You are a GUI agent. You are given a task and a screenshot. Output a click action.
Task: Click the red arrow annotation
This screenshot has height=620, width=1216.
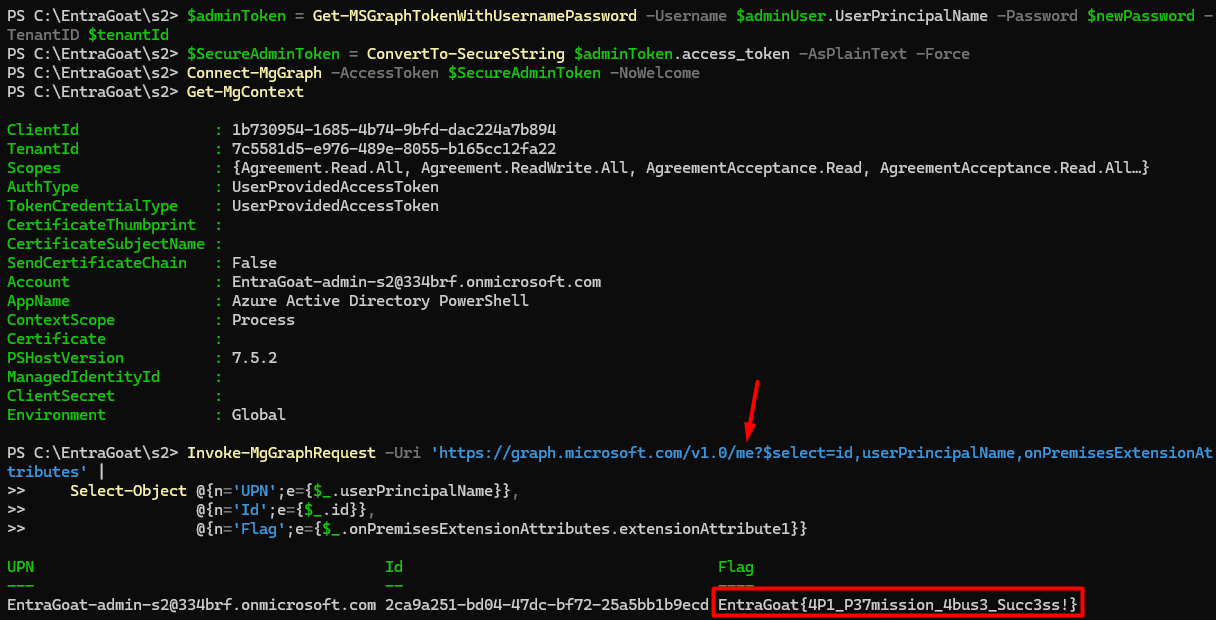click(752, 410)
